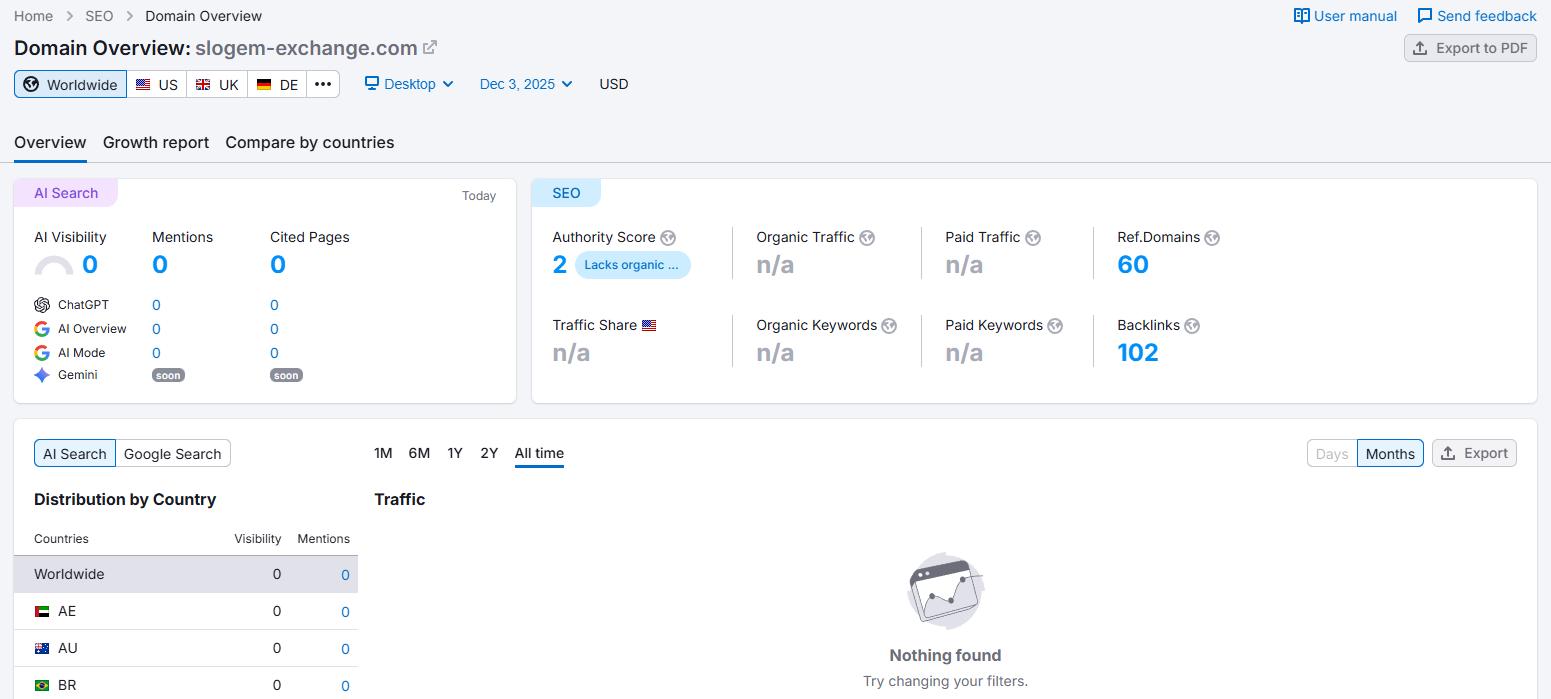Open the Compare by countries tab

[x=310, y=142]
